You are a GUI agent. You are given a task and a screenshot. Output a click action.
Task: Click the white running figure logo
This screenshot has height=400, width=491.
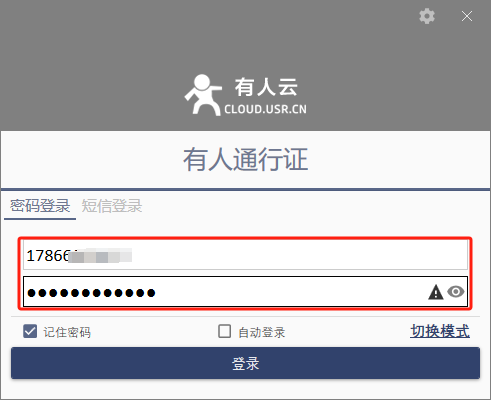(203, 95)
